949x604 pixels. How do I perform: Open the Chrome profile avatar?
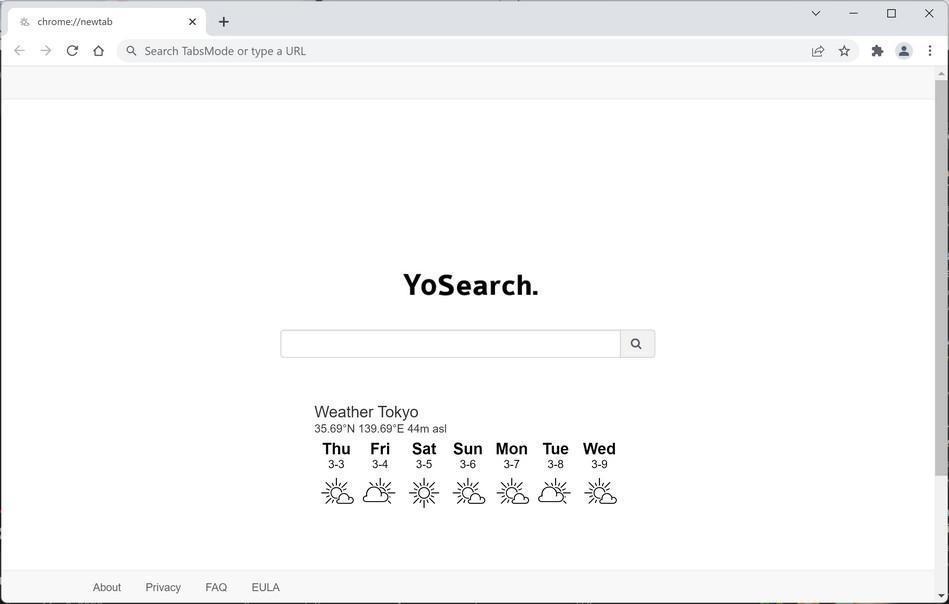(x=903, y=51)
